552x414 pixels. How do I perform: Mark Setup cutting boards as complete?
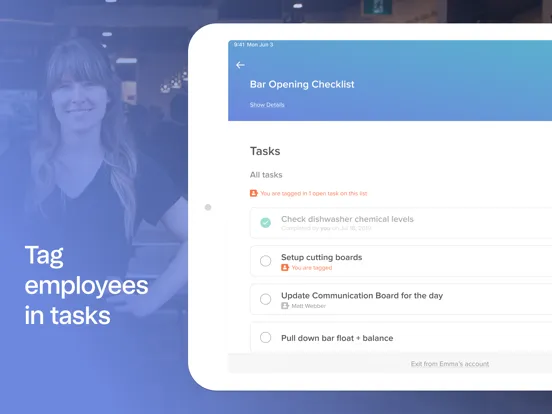pos(265,261)
